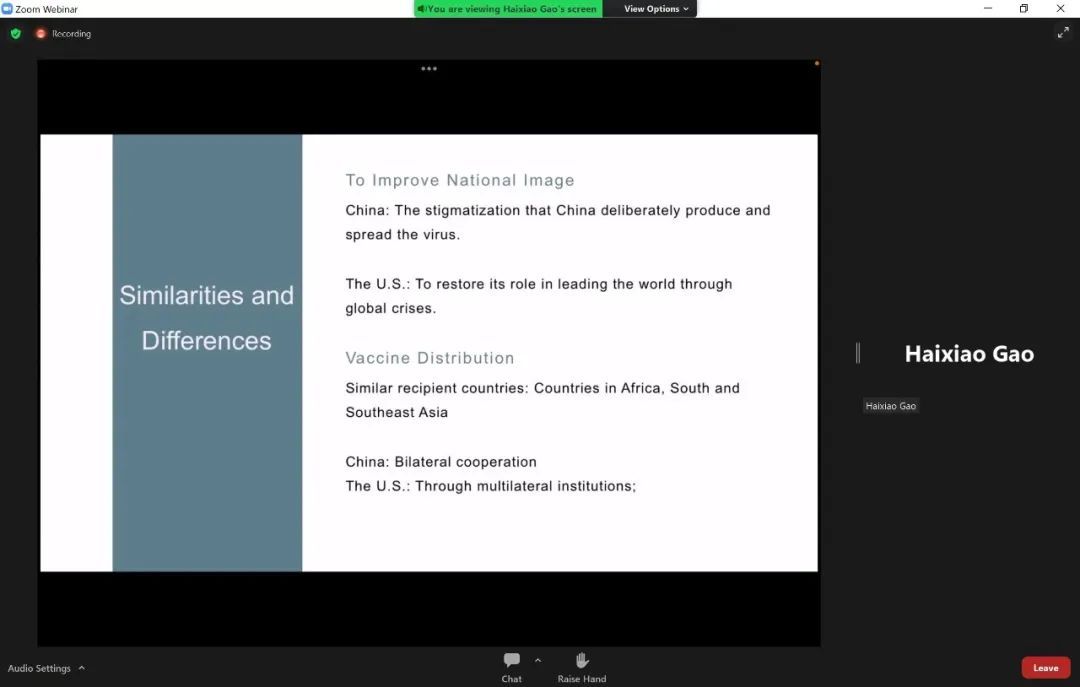Click 'China: The stigmatization' sentence
Image resolution: width=1080 pixels, height=687 pixels.
557,222
